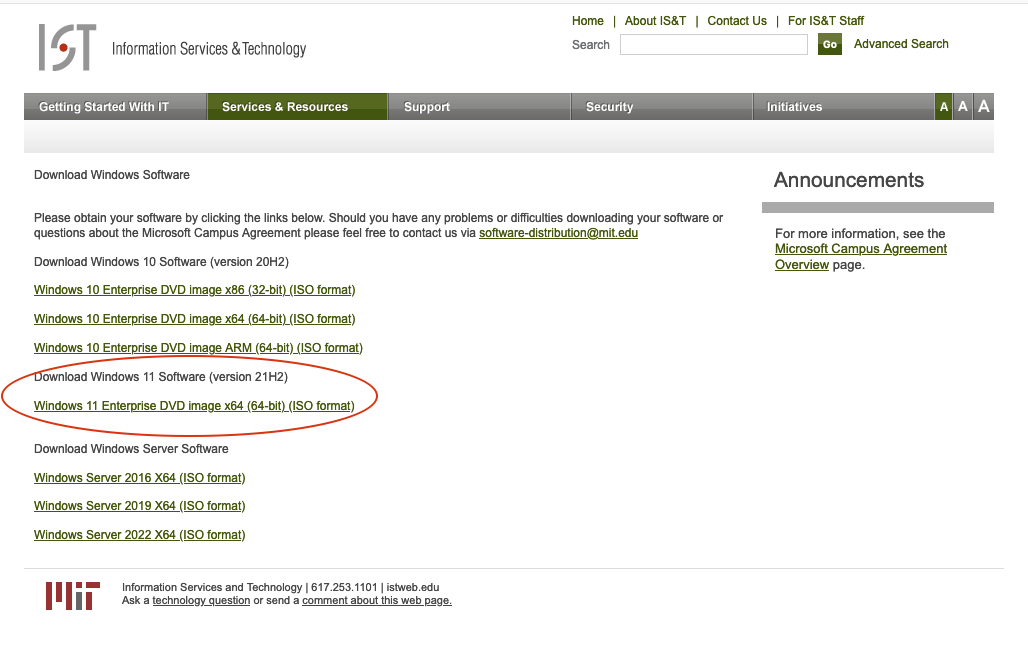The width and height of the screenshot is (1028, 653).
Task: Download Windows 11 Enterprise x64 ISO
Action: coord(194,406)
